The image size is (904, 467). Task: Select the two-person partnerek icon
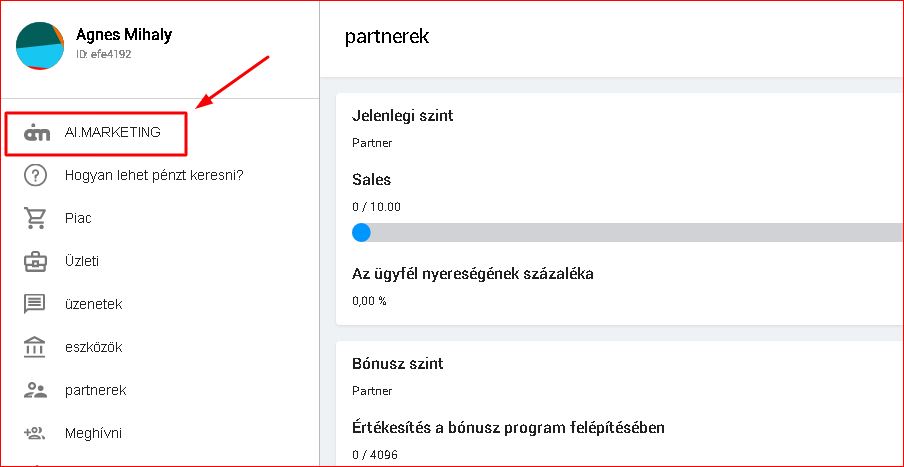(36, 390)
